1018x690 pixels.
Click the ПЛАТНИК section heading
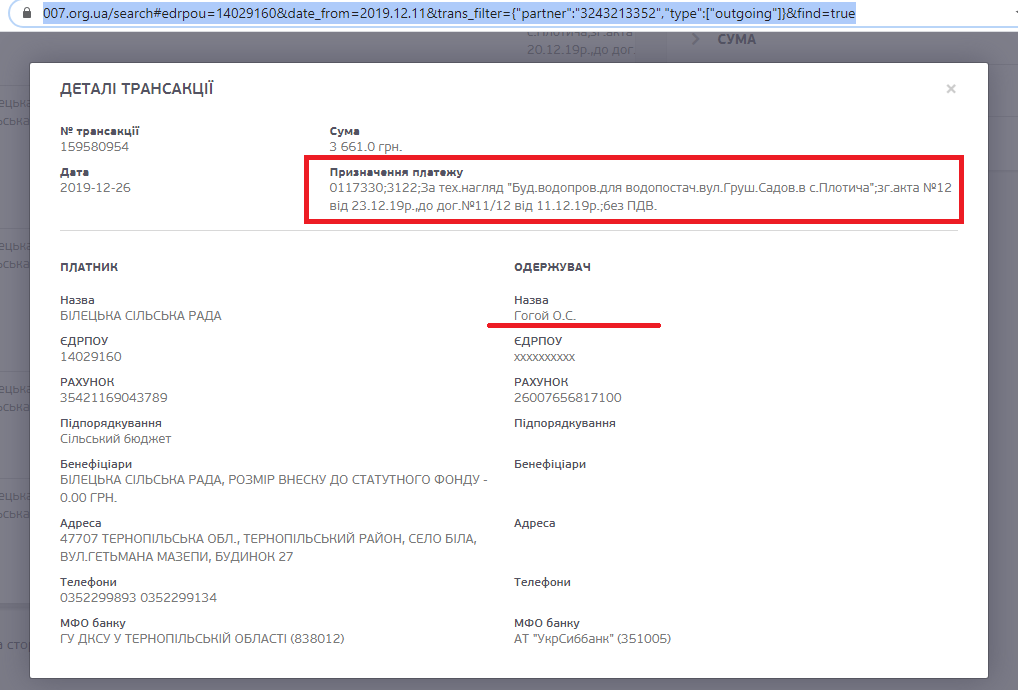[x=89, y=267]
